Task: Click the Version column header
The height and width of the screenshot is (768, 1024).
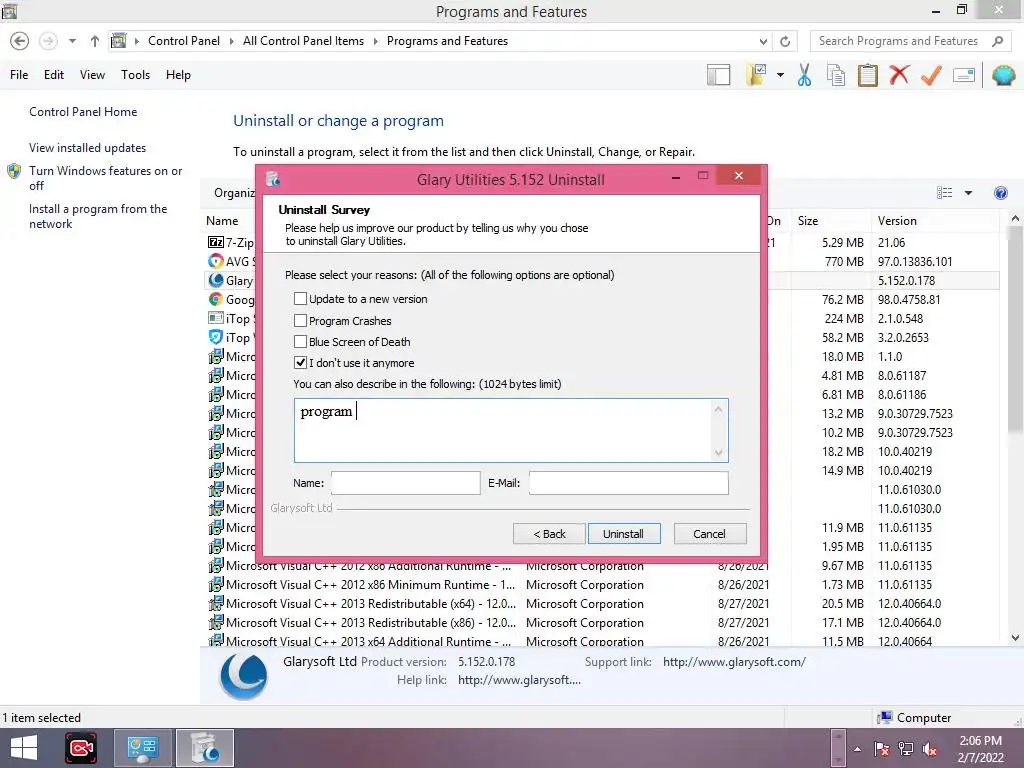Action: 935,221
